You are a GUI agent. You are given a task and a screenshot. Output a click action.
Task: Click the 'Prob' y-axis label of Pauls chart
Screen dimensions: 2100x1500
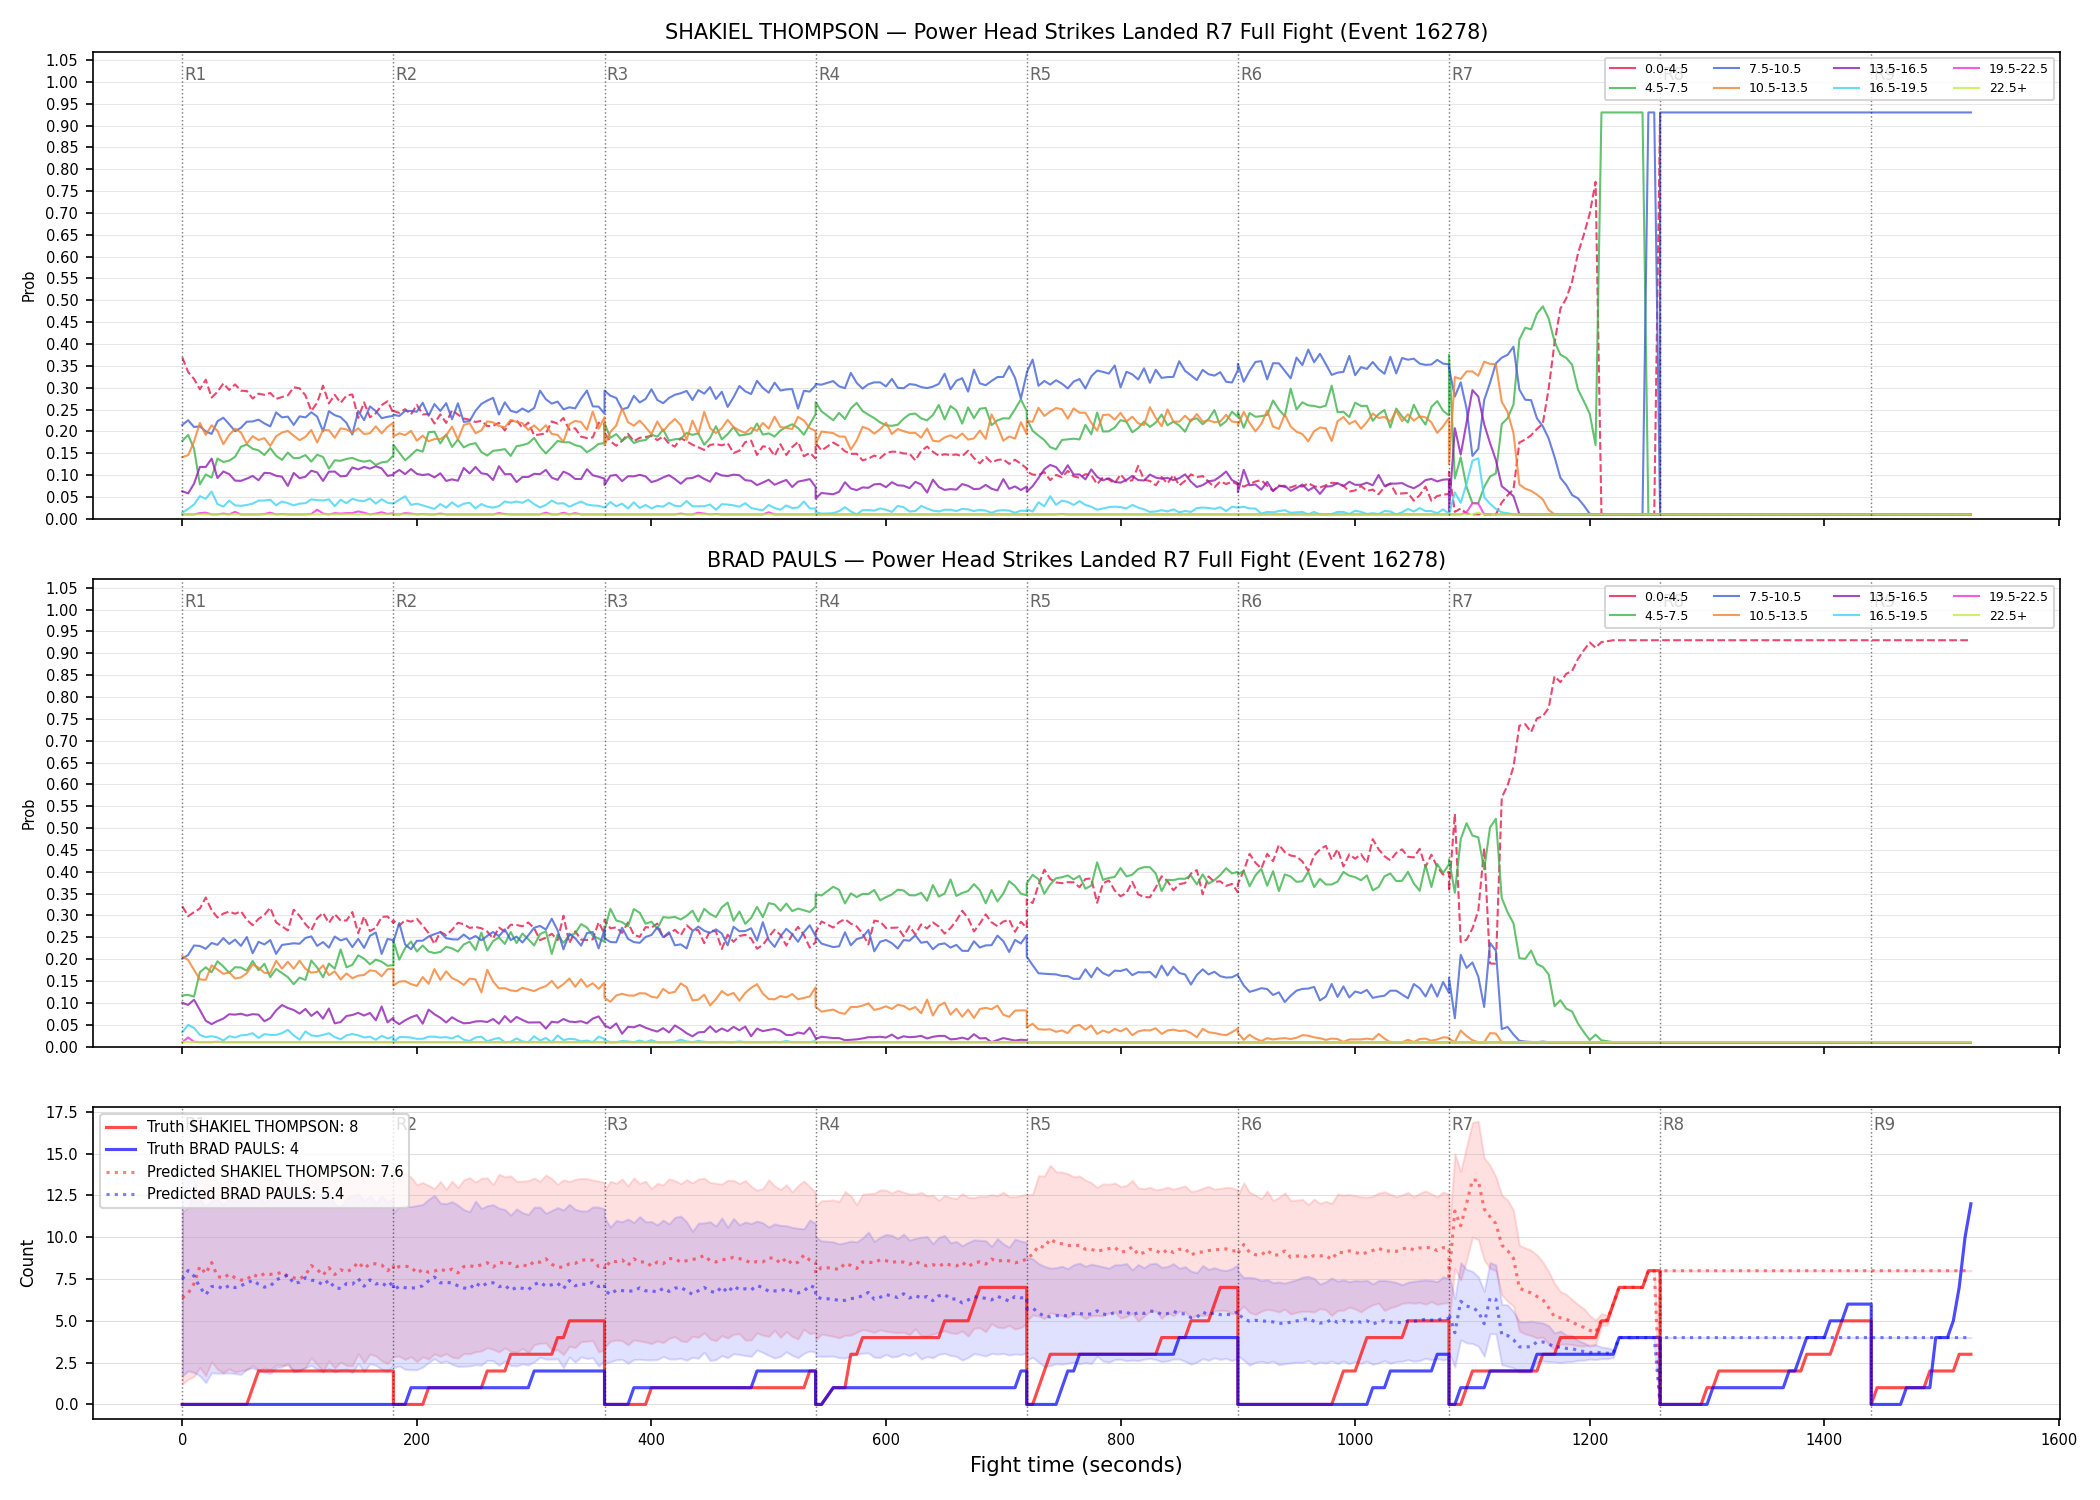[28, 814]
